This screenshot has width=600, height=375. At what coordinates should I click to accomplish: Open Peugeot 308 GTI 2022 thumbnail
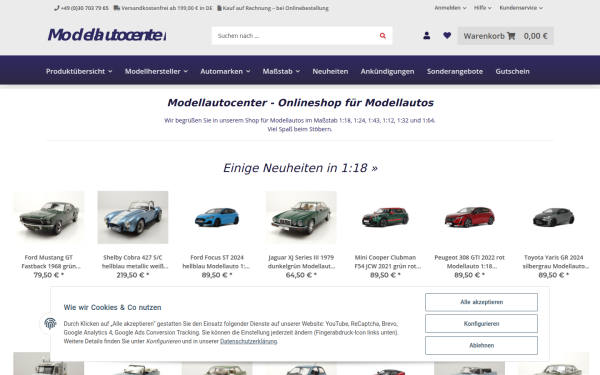pyautogui.click(x=470, y=217)
